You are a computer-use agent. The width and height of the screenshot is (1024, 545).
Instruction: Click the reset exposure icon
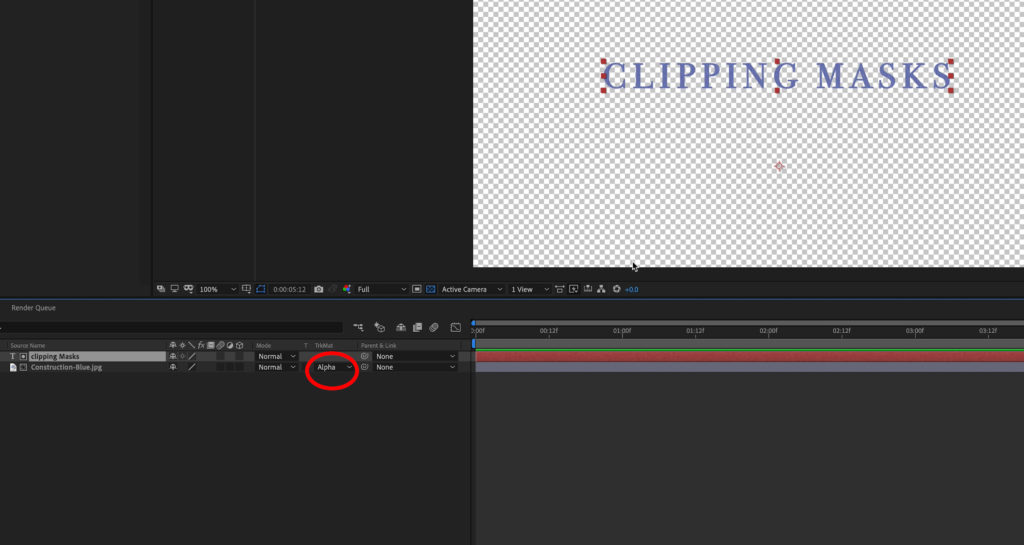click(617, 289)
